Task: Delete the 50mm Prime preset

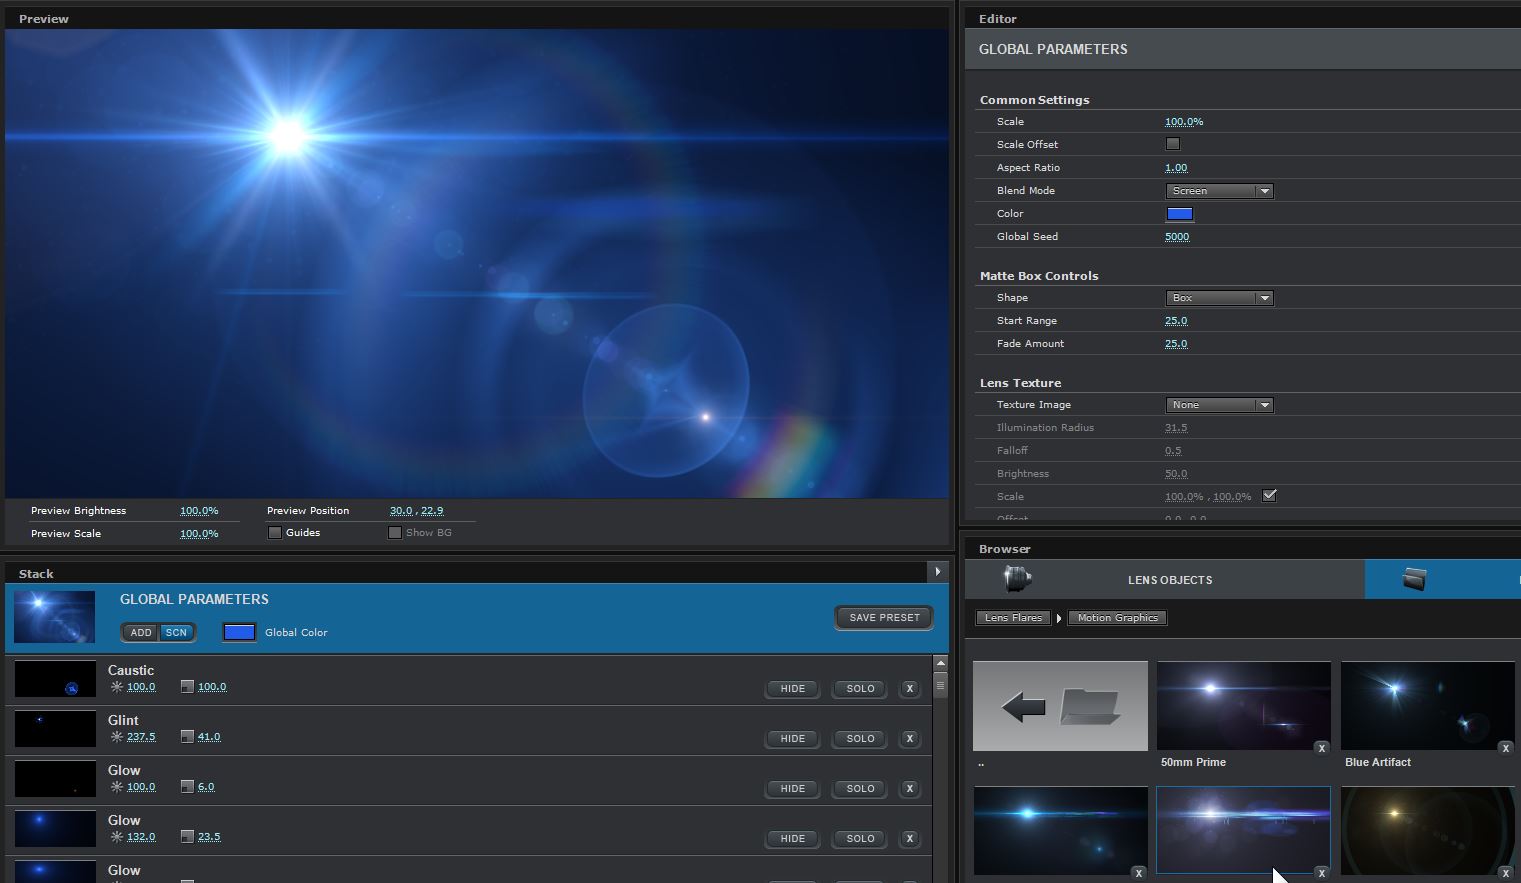Action: click(1321, 748)
